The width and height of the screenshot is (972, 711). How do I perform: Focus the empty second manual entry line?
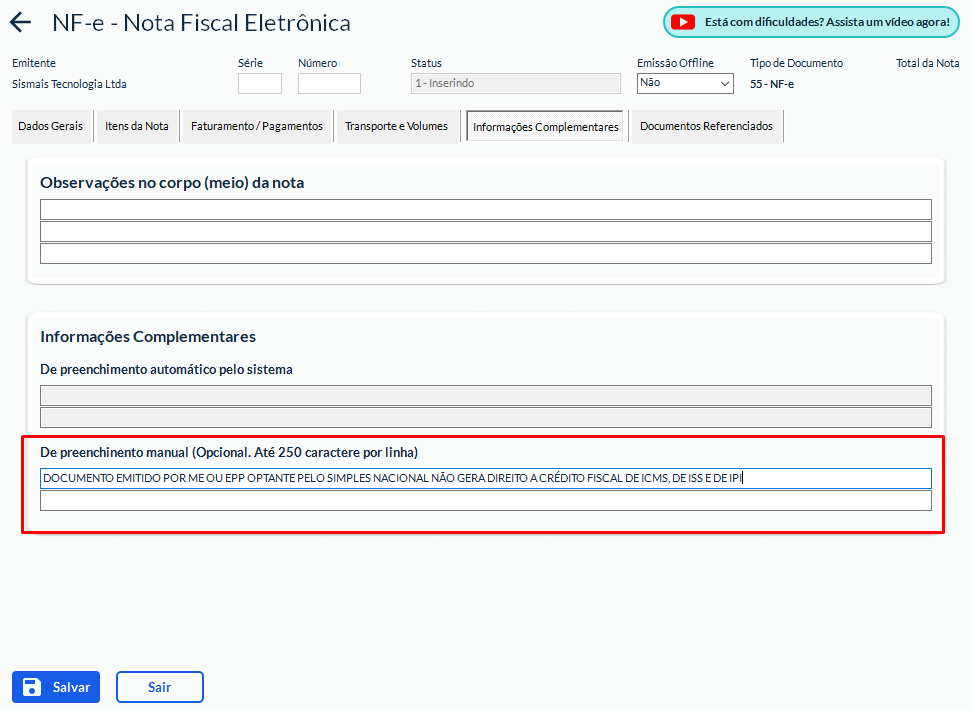486,501
